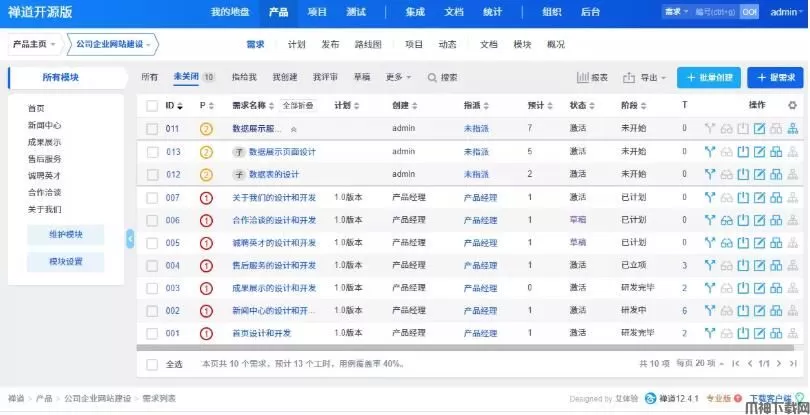The height and width of the screenshot is (415, 810).
Task: Expand the 更多 more filters dropdown
Action: [399, 78]
